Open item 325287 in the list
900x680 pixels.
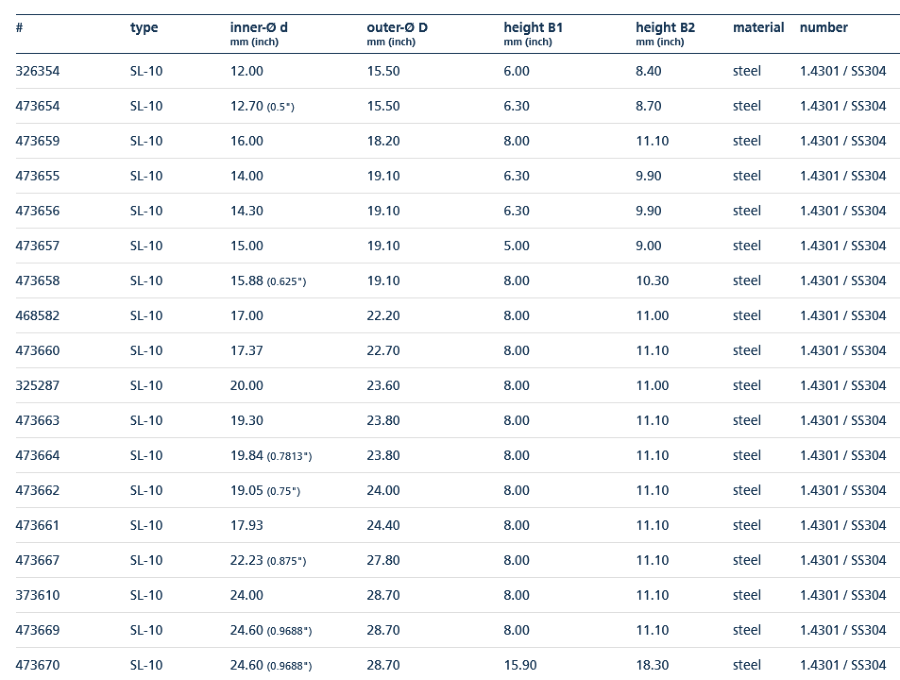coord(37,386)
